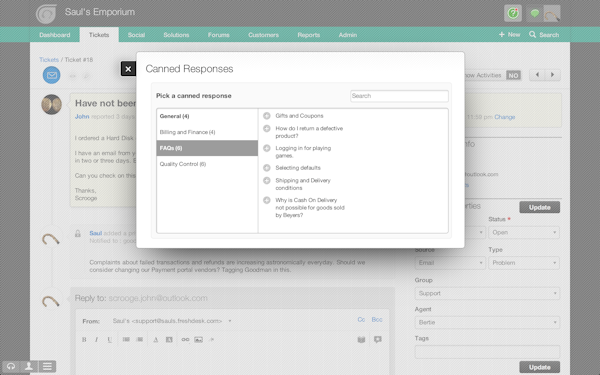Open the solutions book icon in editor
The image size is (600, 375).
pyautogui.click(x=361, y=339)
